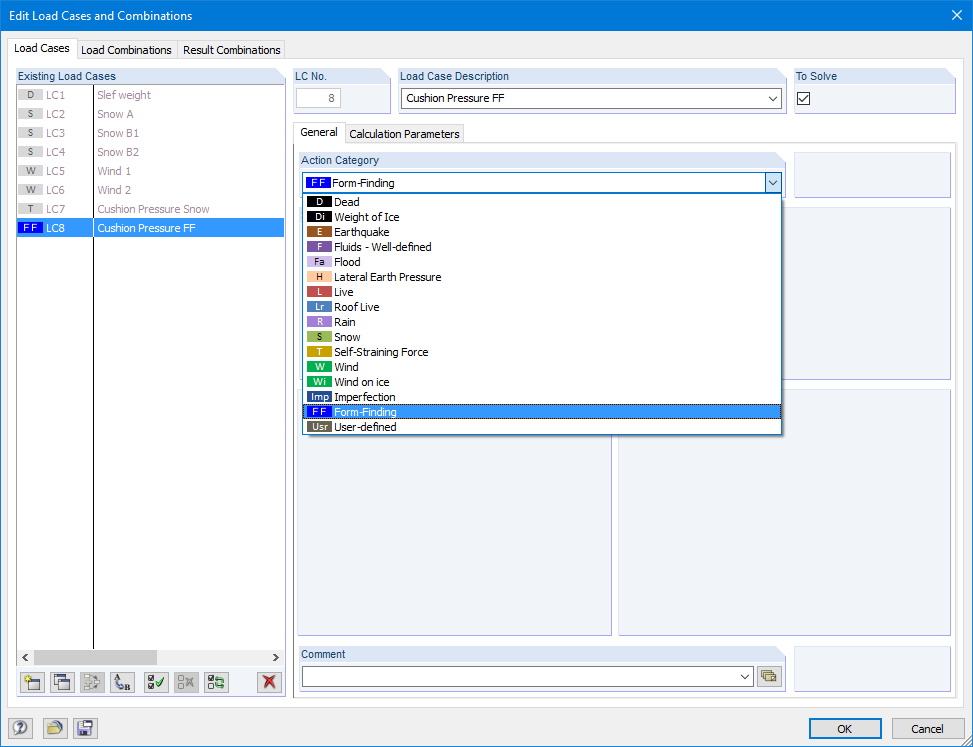Viewport: 973px width, 747px height.
Task: Select Live action category
Action: click(x=542, y=292)
